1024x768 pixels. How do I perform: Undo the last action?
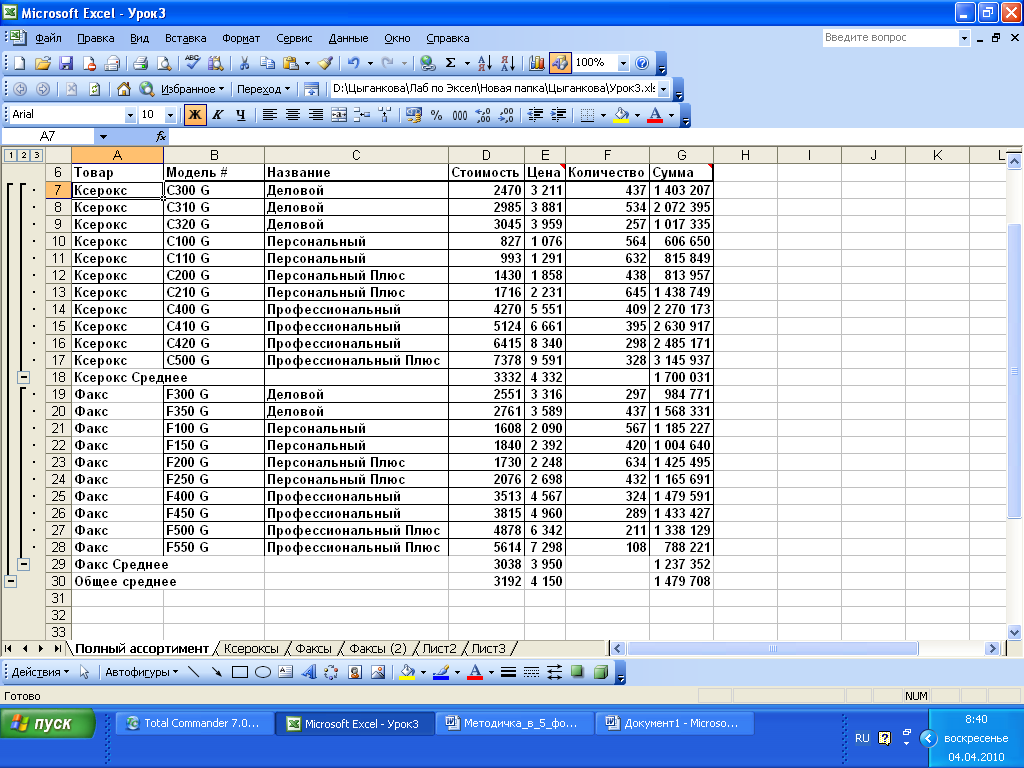point(353,63)
